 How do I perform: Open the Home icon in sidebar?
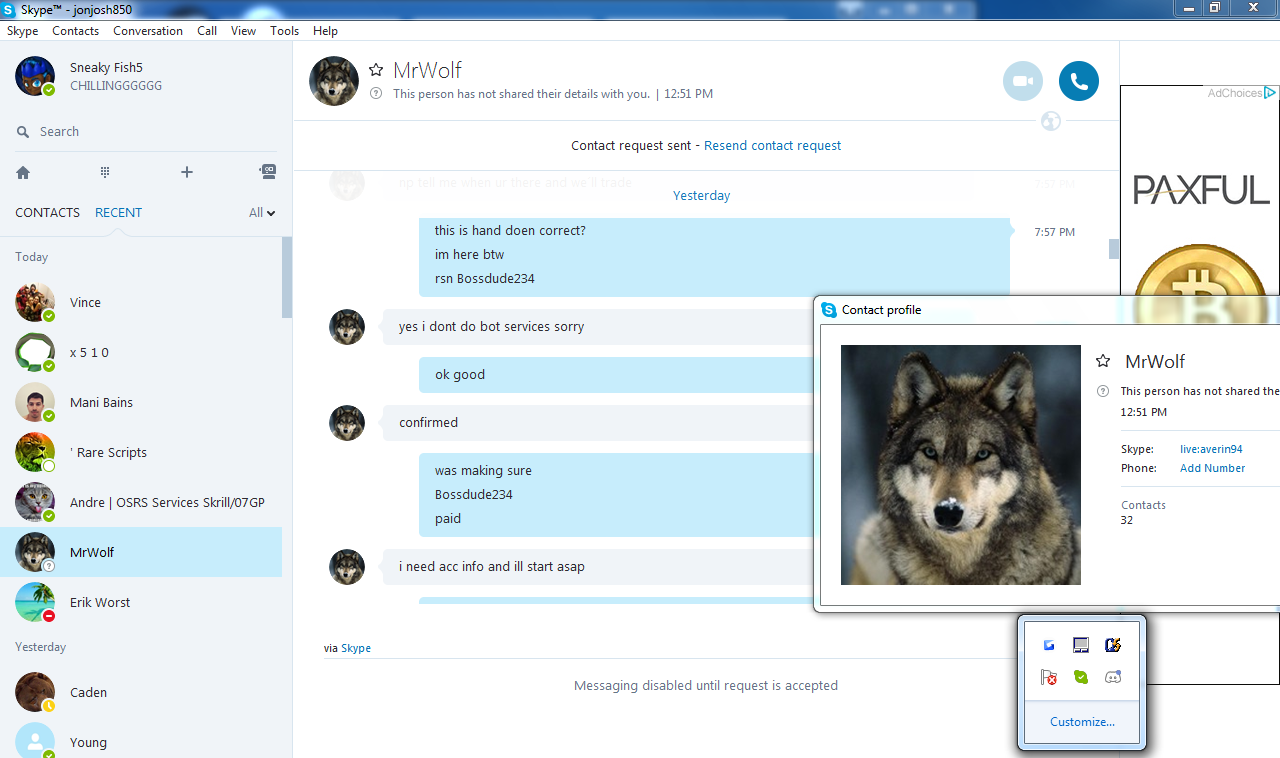(x=23, y=172)
